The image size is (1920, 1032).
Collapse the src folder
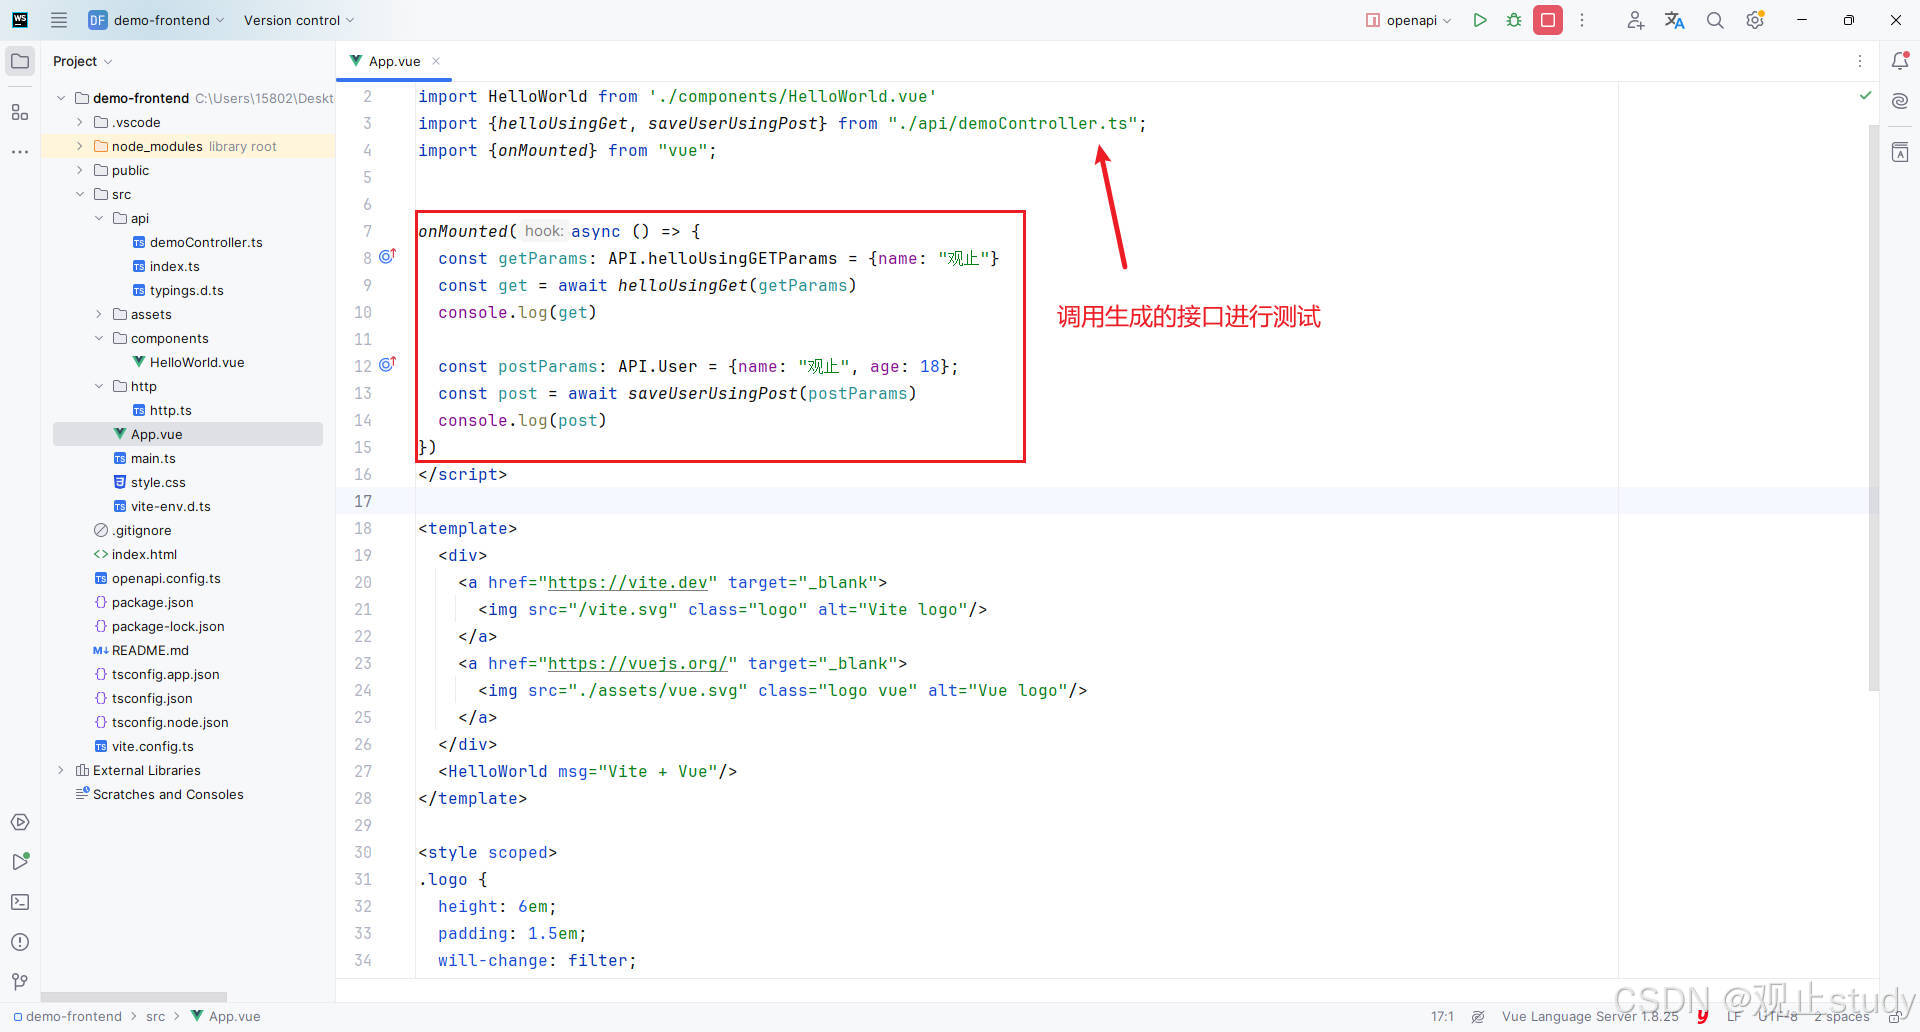pos(79,194)
